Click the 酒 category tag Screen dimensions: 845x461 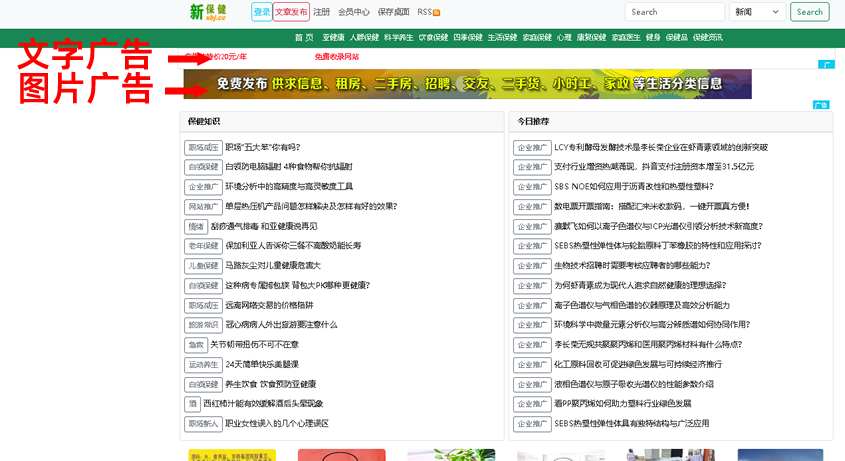coord(192,404)
